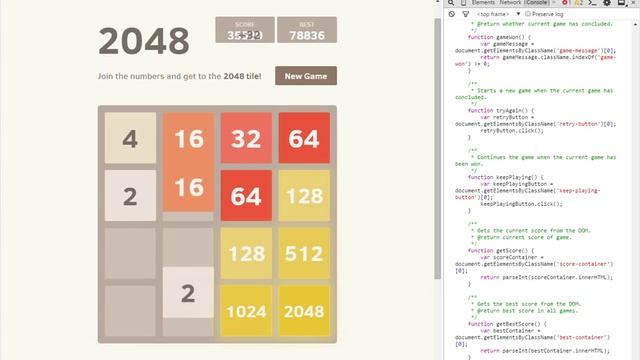This screenshot has width=640, height=360.
Task: Click the yellow warning count indicator
Action: 578,2
